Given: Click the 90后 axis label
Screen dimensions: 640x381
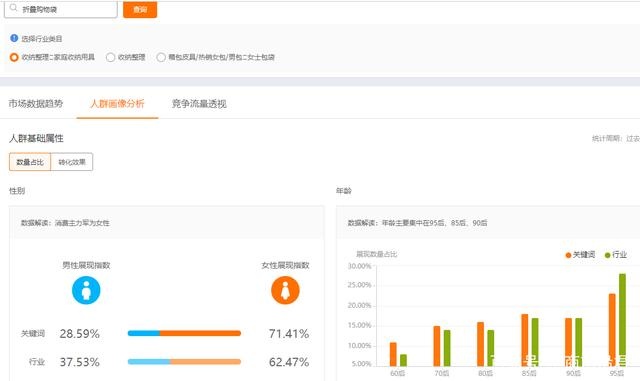Looking at the screenshot, I should (573, 373).
